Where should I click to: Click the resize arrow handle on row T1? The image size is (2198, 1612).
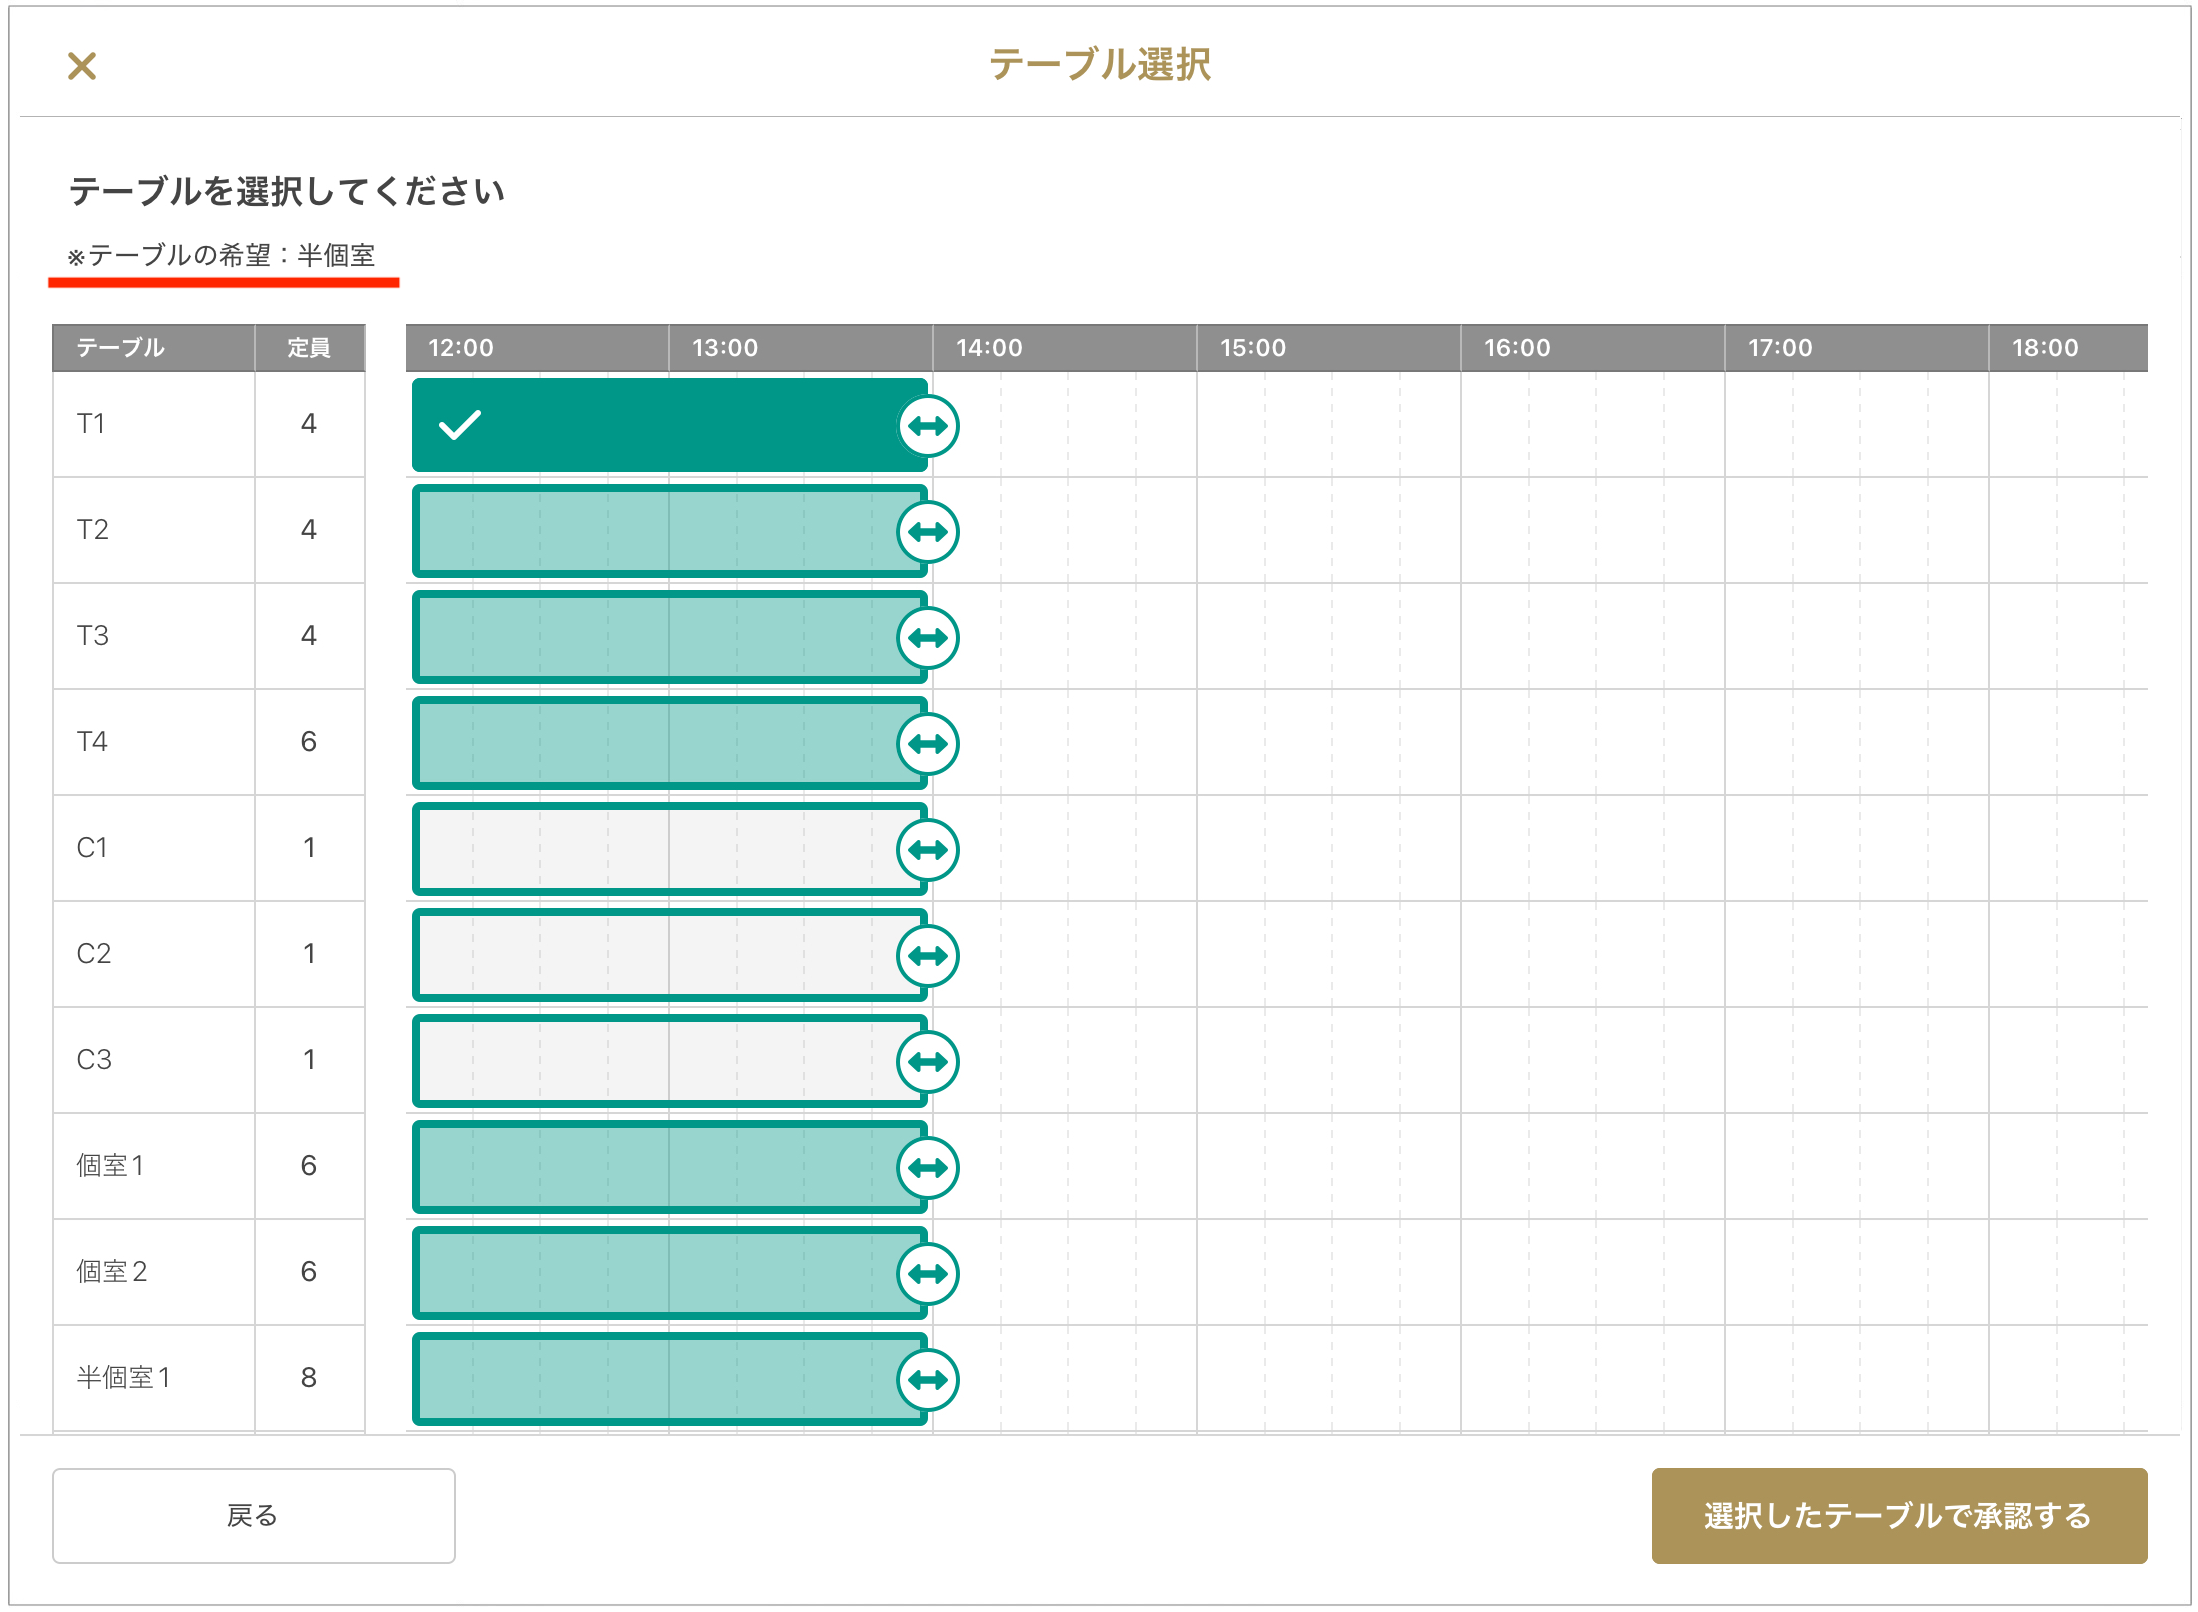click(x=928, y=426)
